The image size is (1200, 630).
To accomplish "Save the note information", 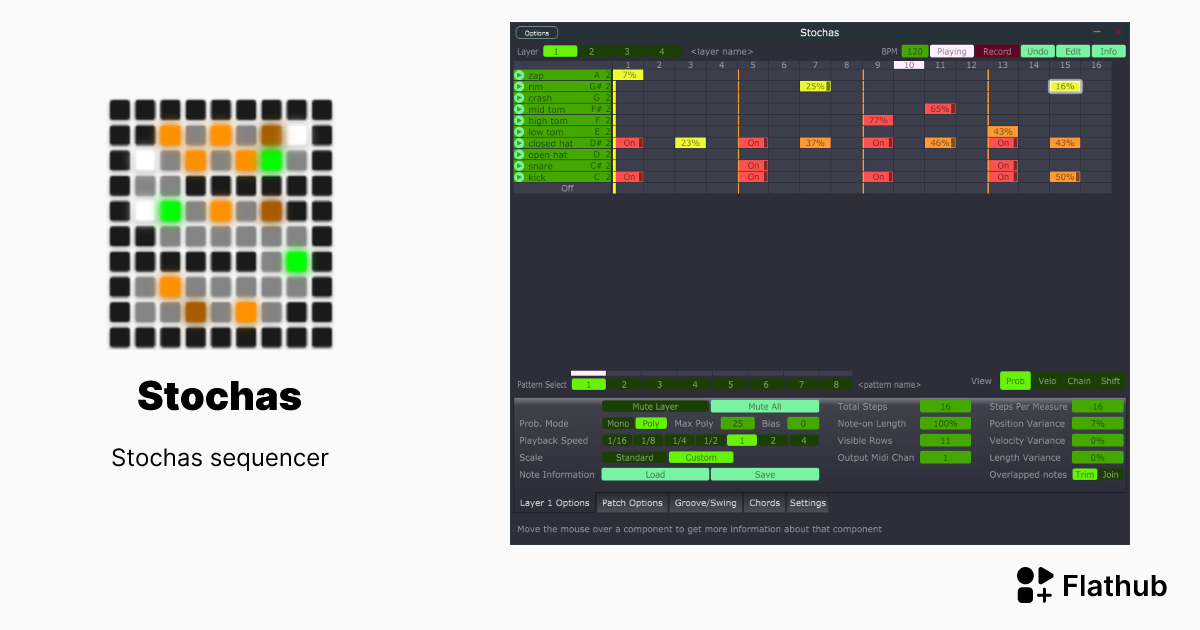I will (765, 474).
